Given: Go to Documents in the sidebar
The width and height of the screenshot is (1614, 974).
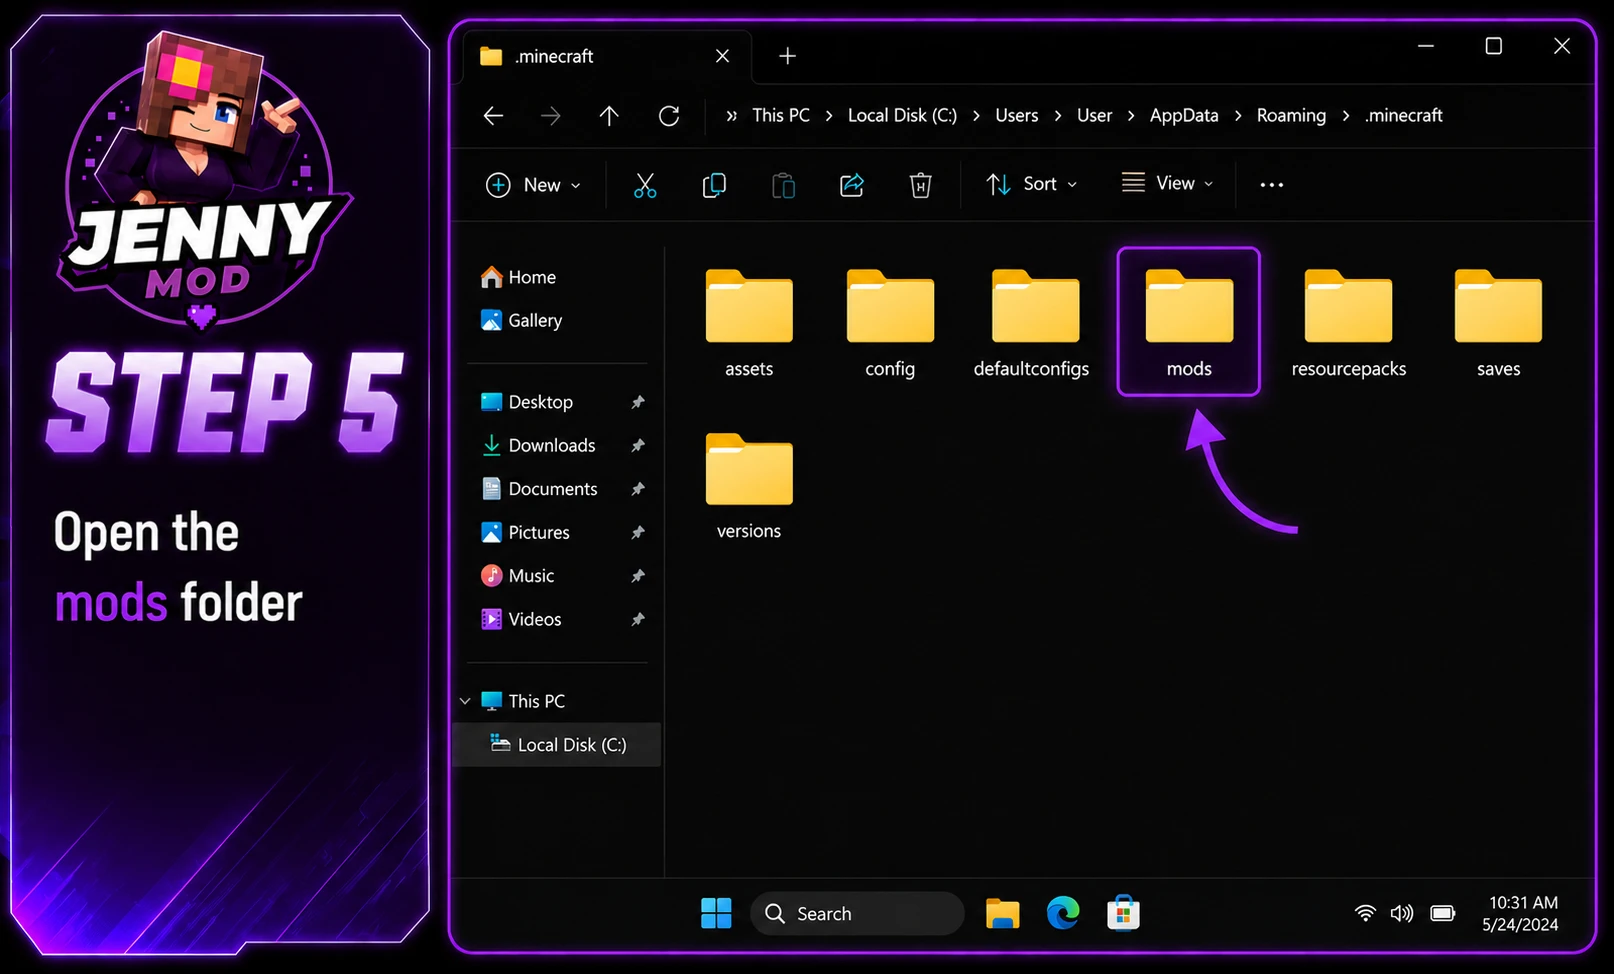Looking at the screenshot, I should 539,489.
